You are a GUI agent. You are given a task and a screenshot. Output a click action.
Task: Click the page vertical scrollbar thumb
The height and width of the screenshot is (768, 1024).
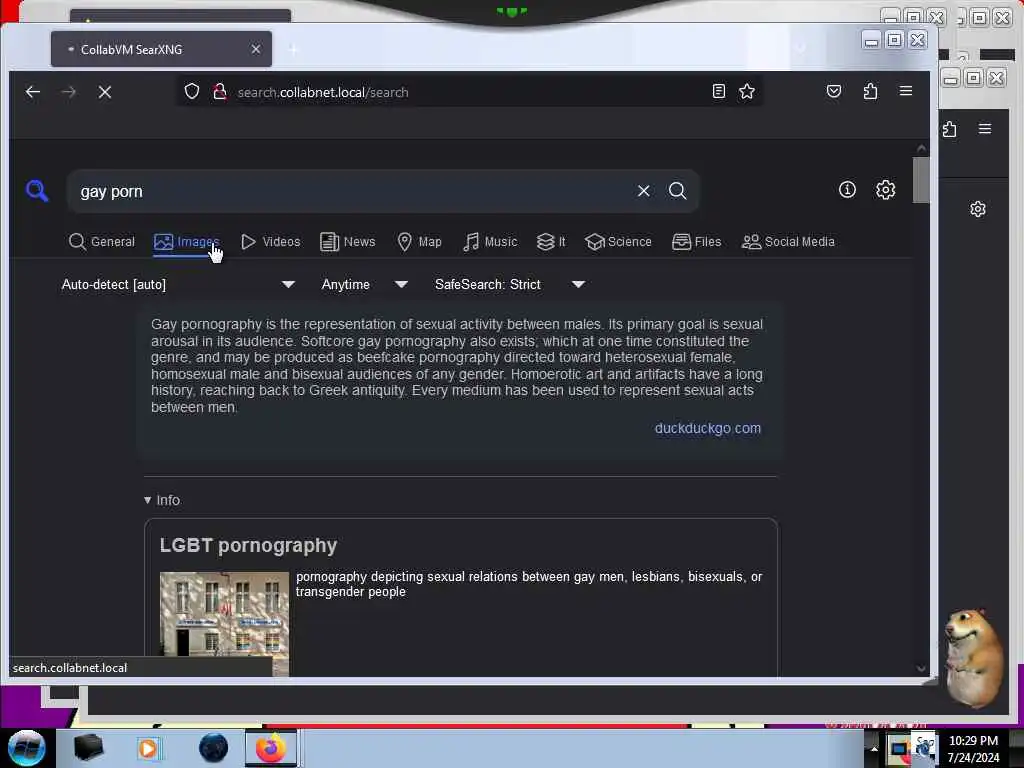[921, 180]
